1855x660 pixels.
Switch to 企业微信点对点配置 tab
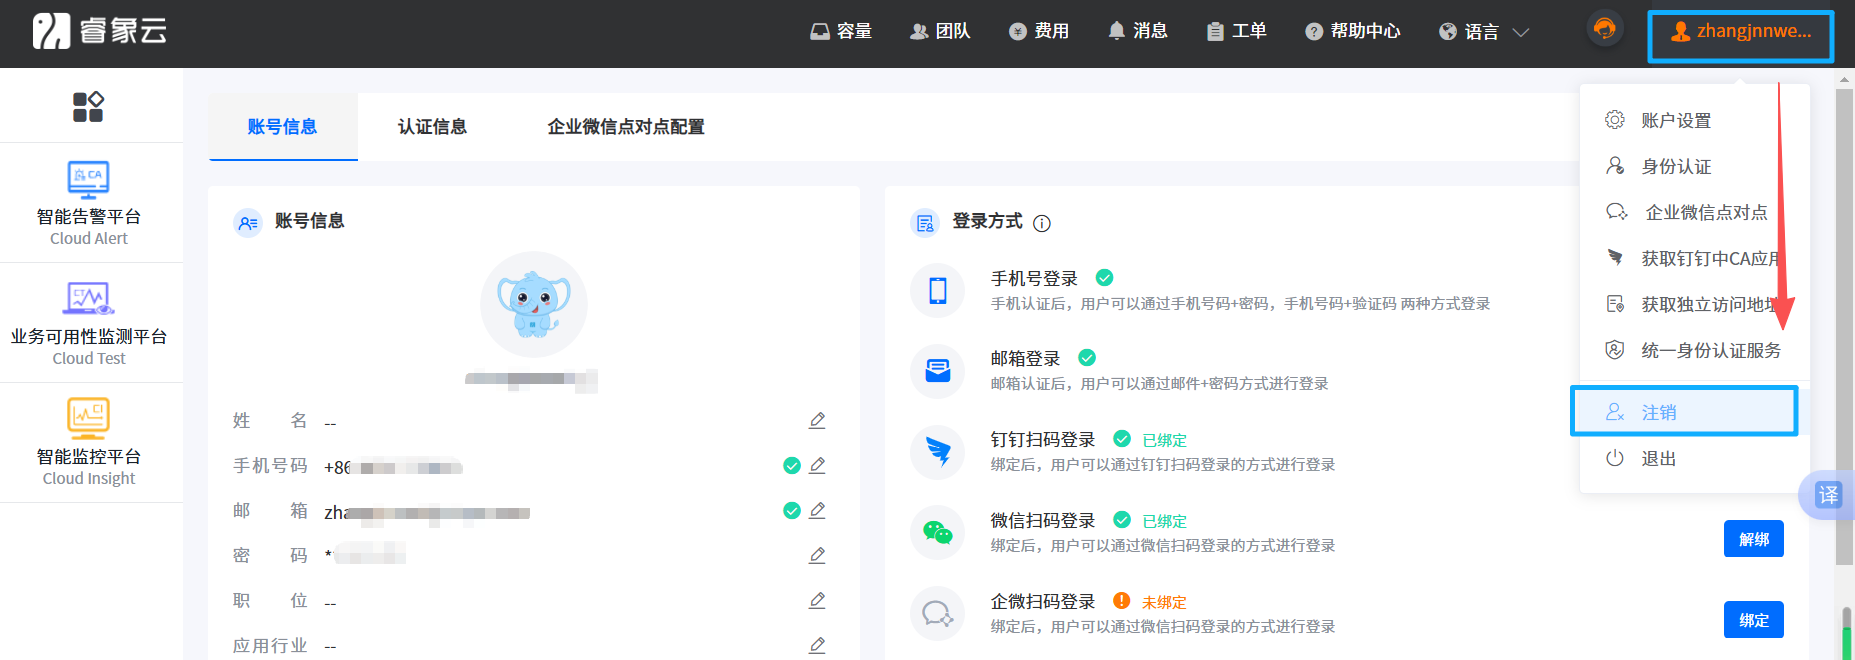tap(626, 127)
